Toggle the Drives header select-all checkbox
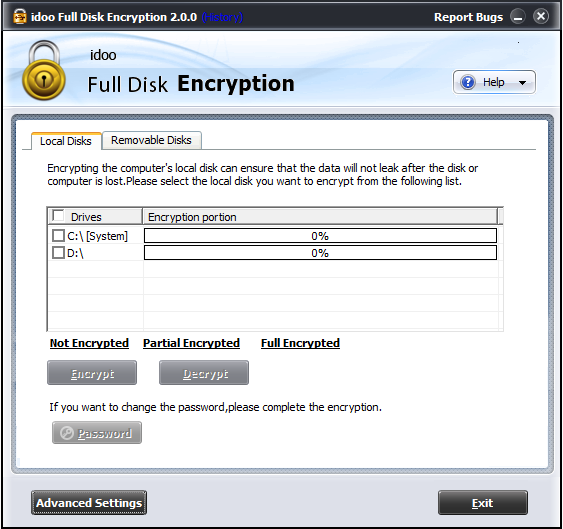This screenshot has width=563, height=529. point(58,215)
